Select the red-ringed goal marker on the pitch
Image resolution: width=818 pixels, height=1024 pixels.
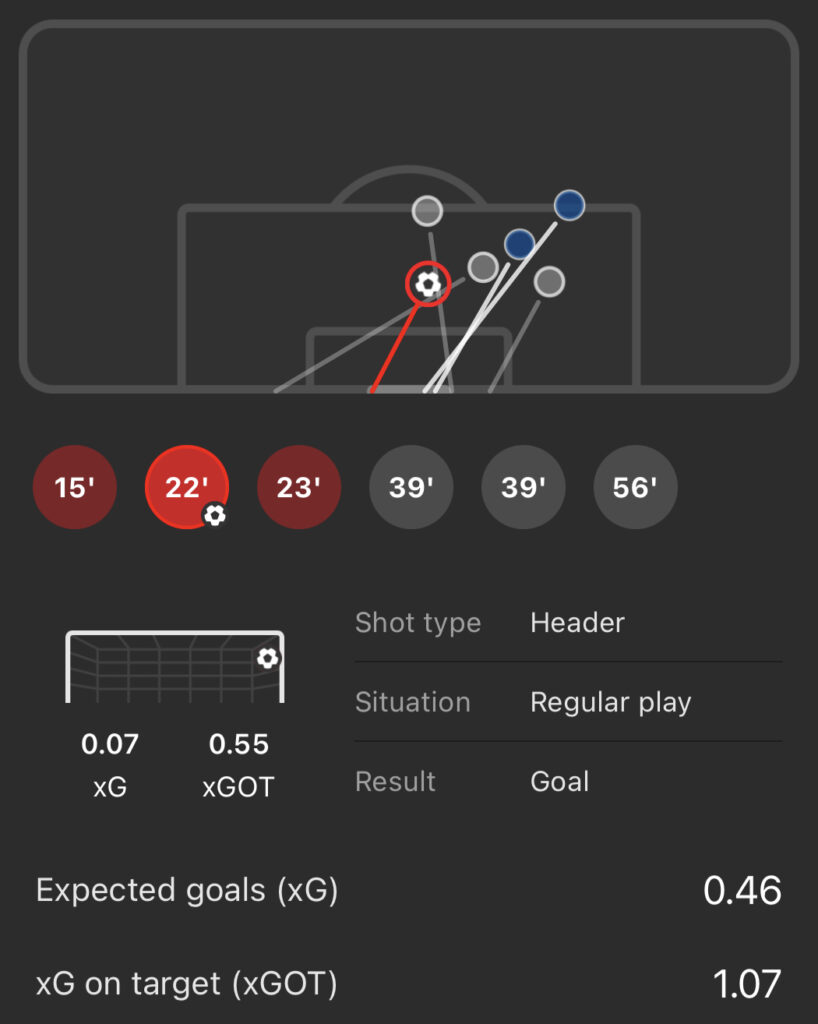tap(428, 284)
